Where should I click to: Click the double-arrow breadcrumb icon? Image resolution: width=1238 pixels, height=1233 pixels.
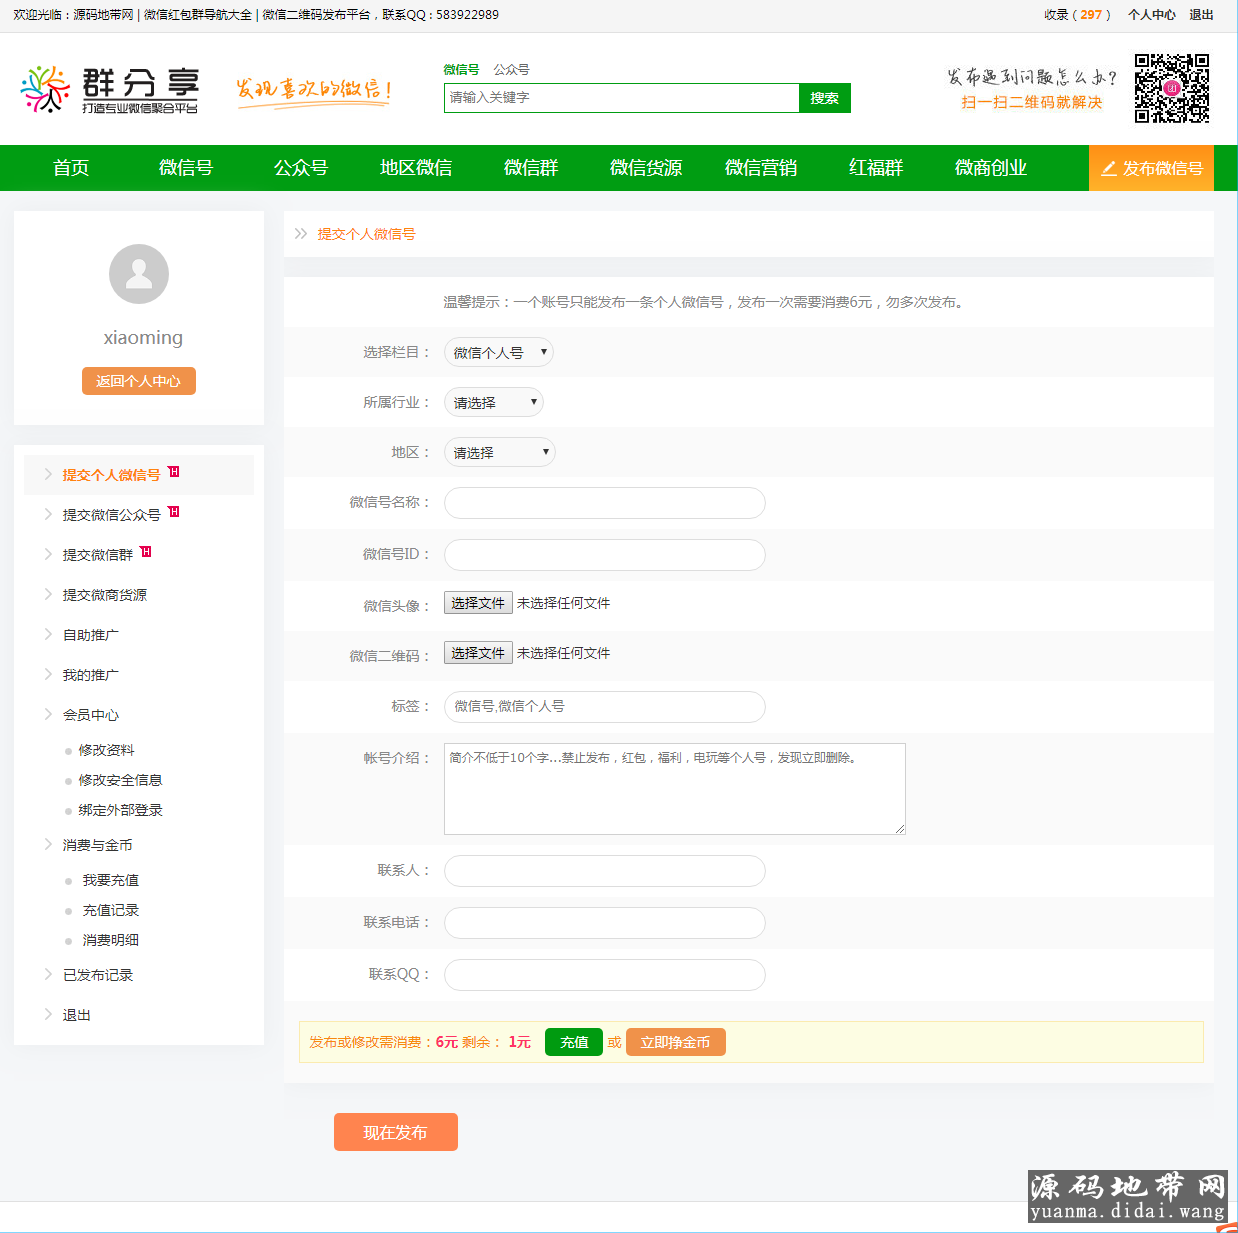301,234
